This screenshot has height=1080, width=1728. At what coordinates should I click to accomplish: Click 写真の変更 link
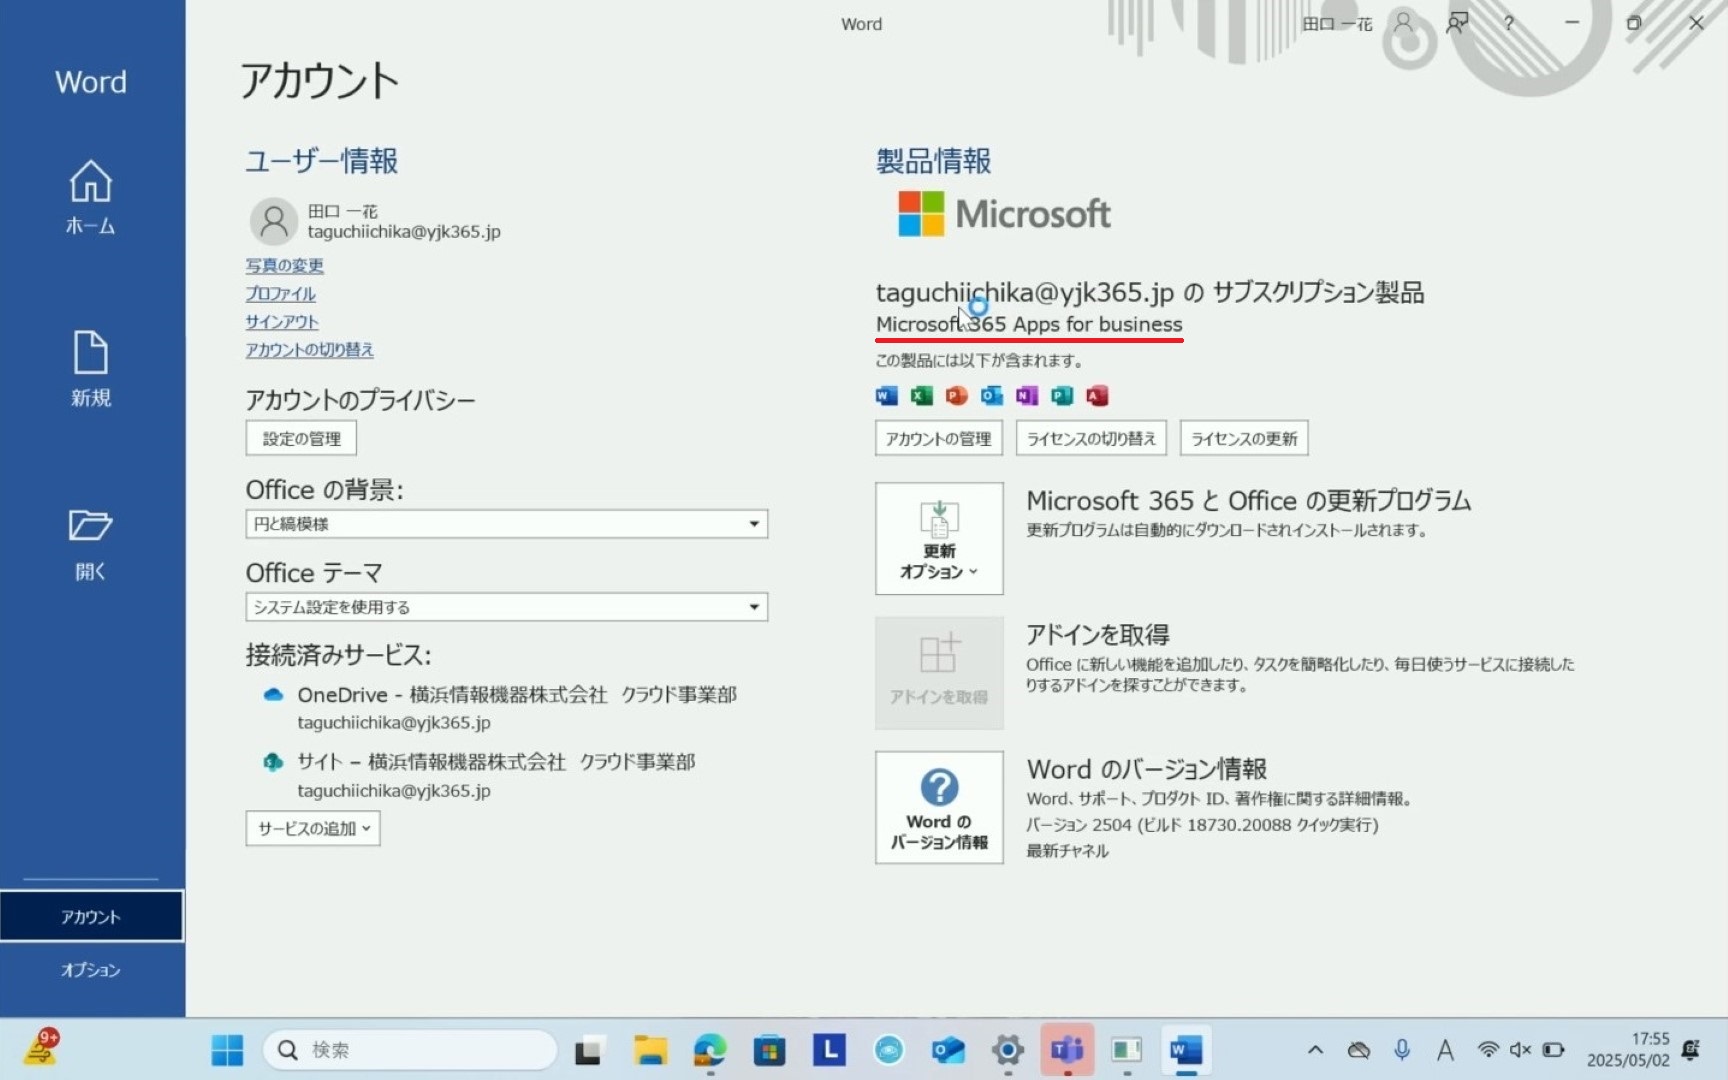pyautogui.click(x=285, y=265)
